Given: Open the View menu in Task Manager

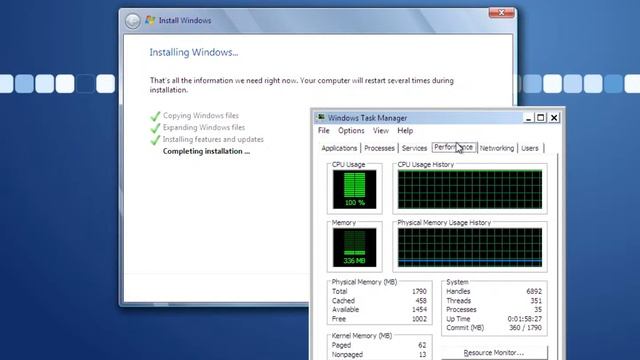Looking at the screenshot, I should [x=380, y=131].
